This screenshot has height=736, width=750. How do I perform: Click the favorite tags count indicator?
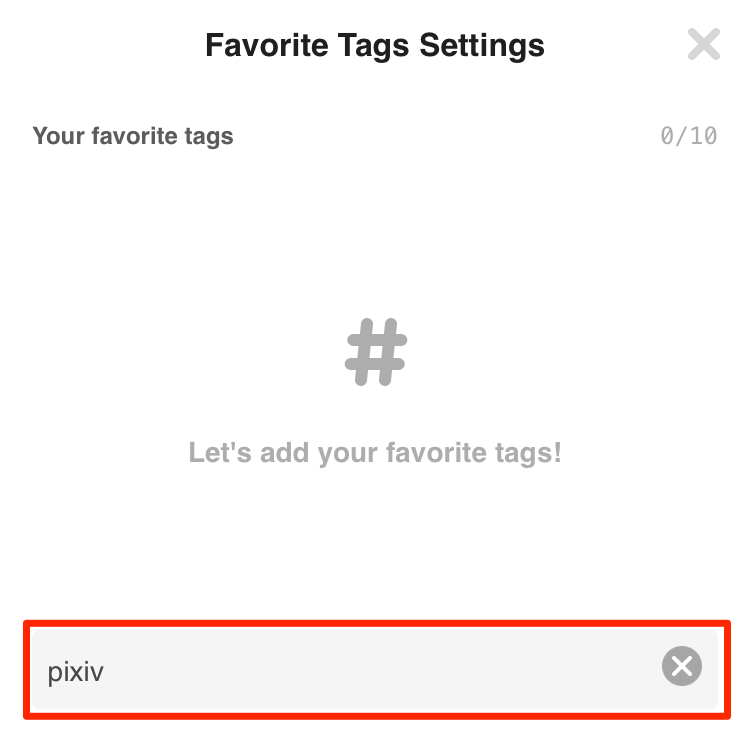(x=689, y=136)
